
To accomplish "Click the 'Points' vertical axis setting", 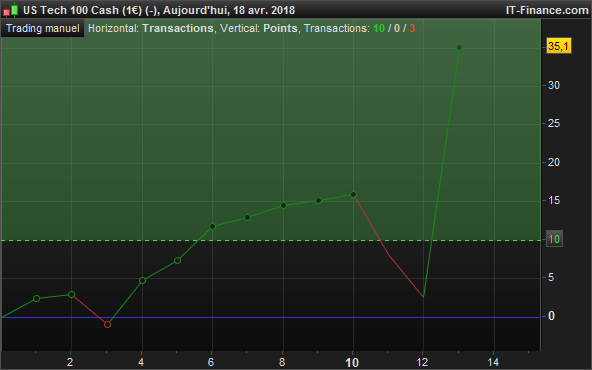I will (280, 28).
